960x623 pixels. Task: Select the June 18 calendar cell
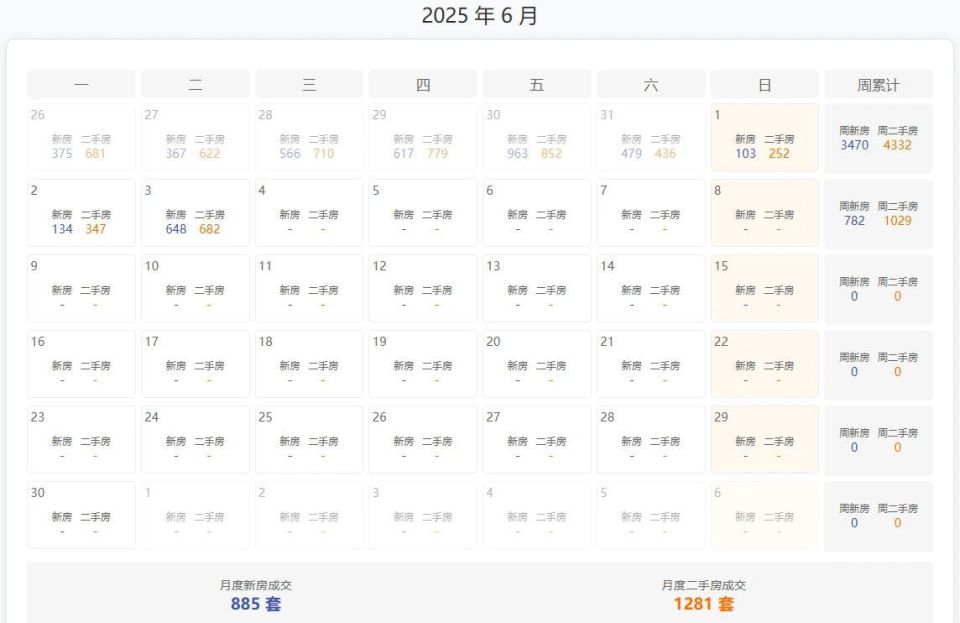pyautogui.click(x=309, y=364)
